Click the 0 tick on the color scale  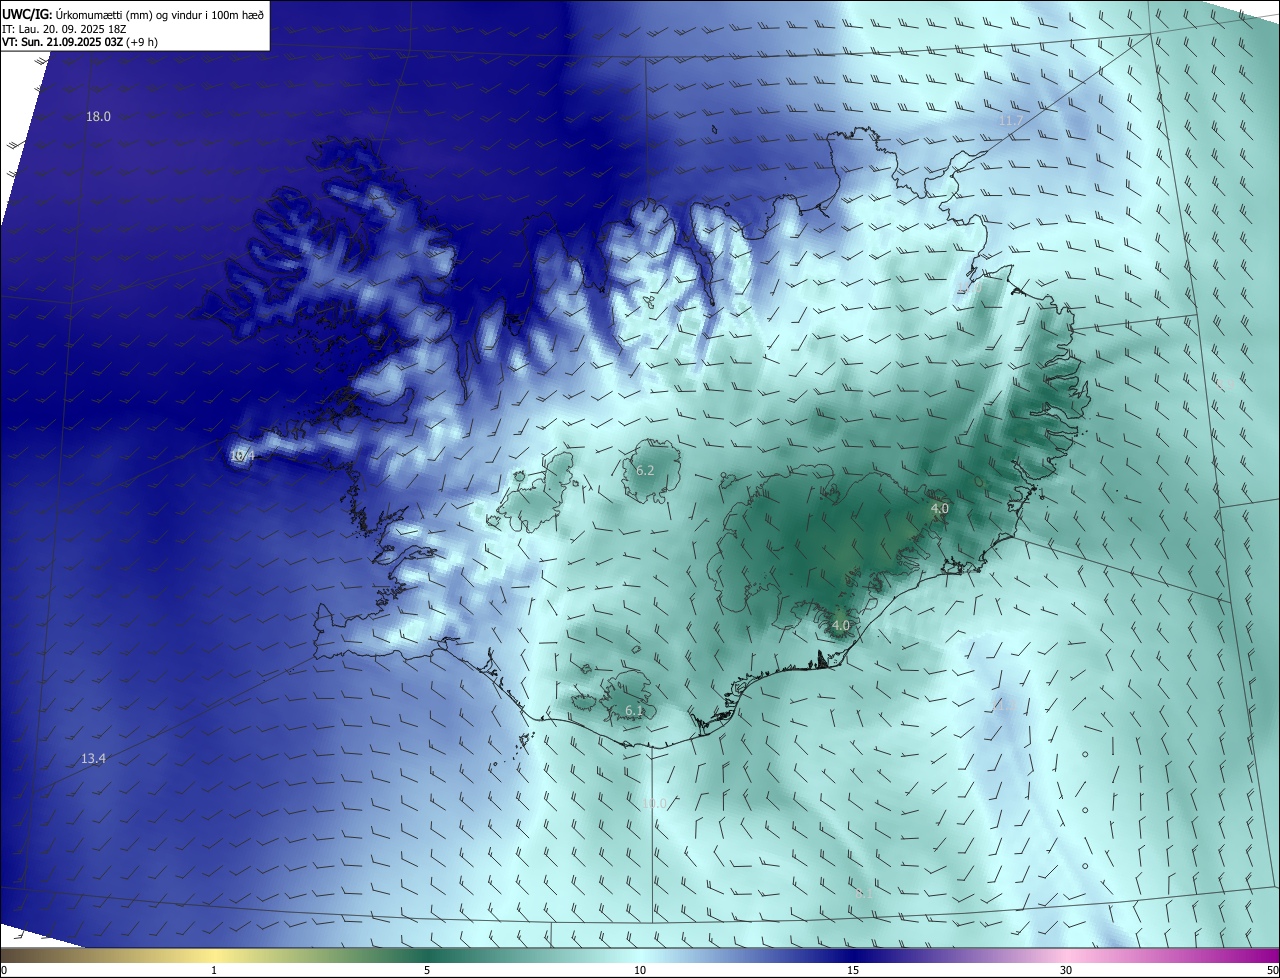click(x=4, y=970)
